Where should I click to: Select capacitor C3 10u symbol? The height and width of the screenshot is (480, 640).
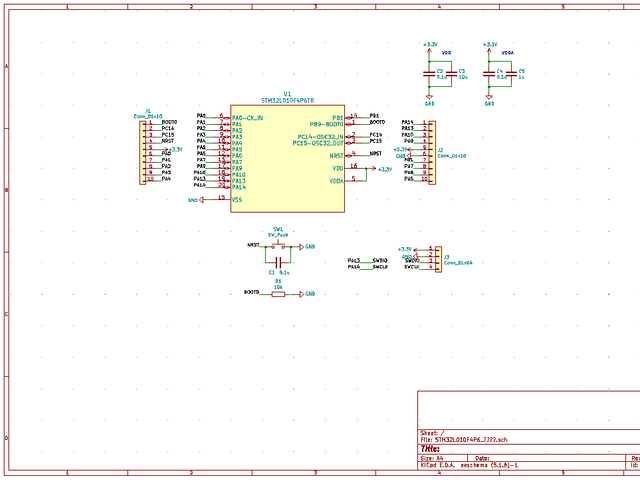[451, 74]
